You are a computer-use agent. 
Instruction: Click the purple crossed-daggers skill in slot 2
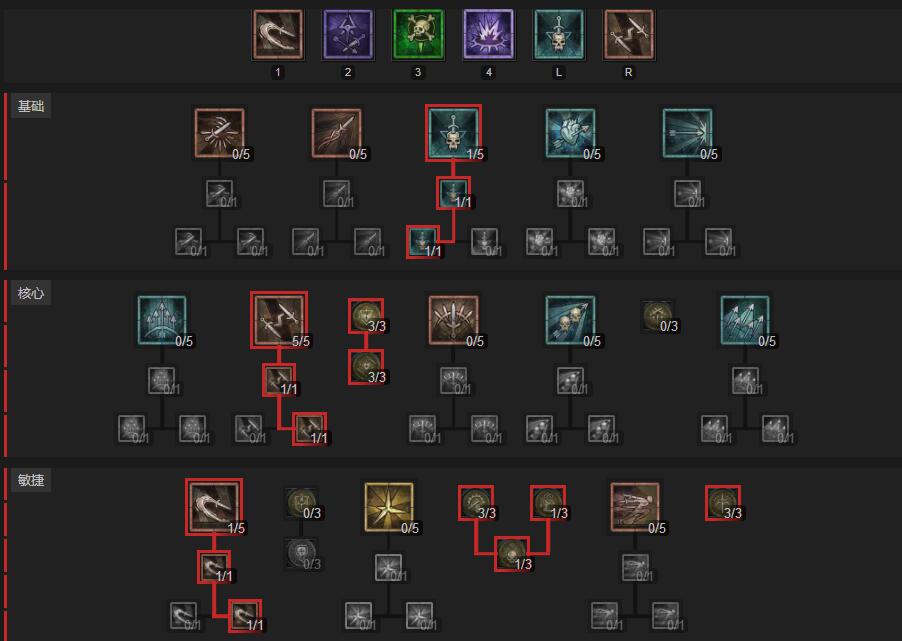coord(348,35)
